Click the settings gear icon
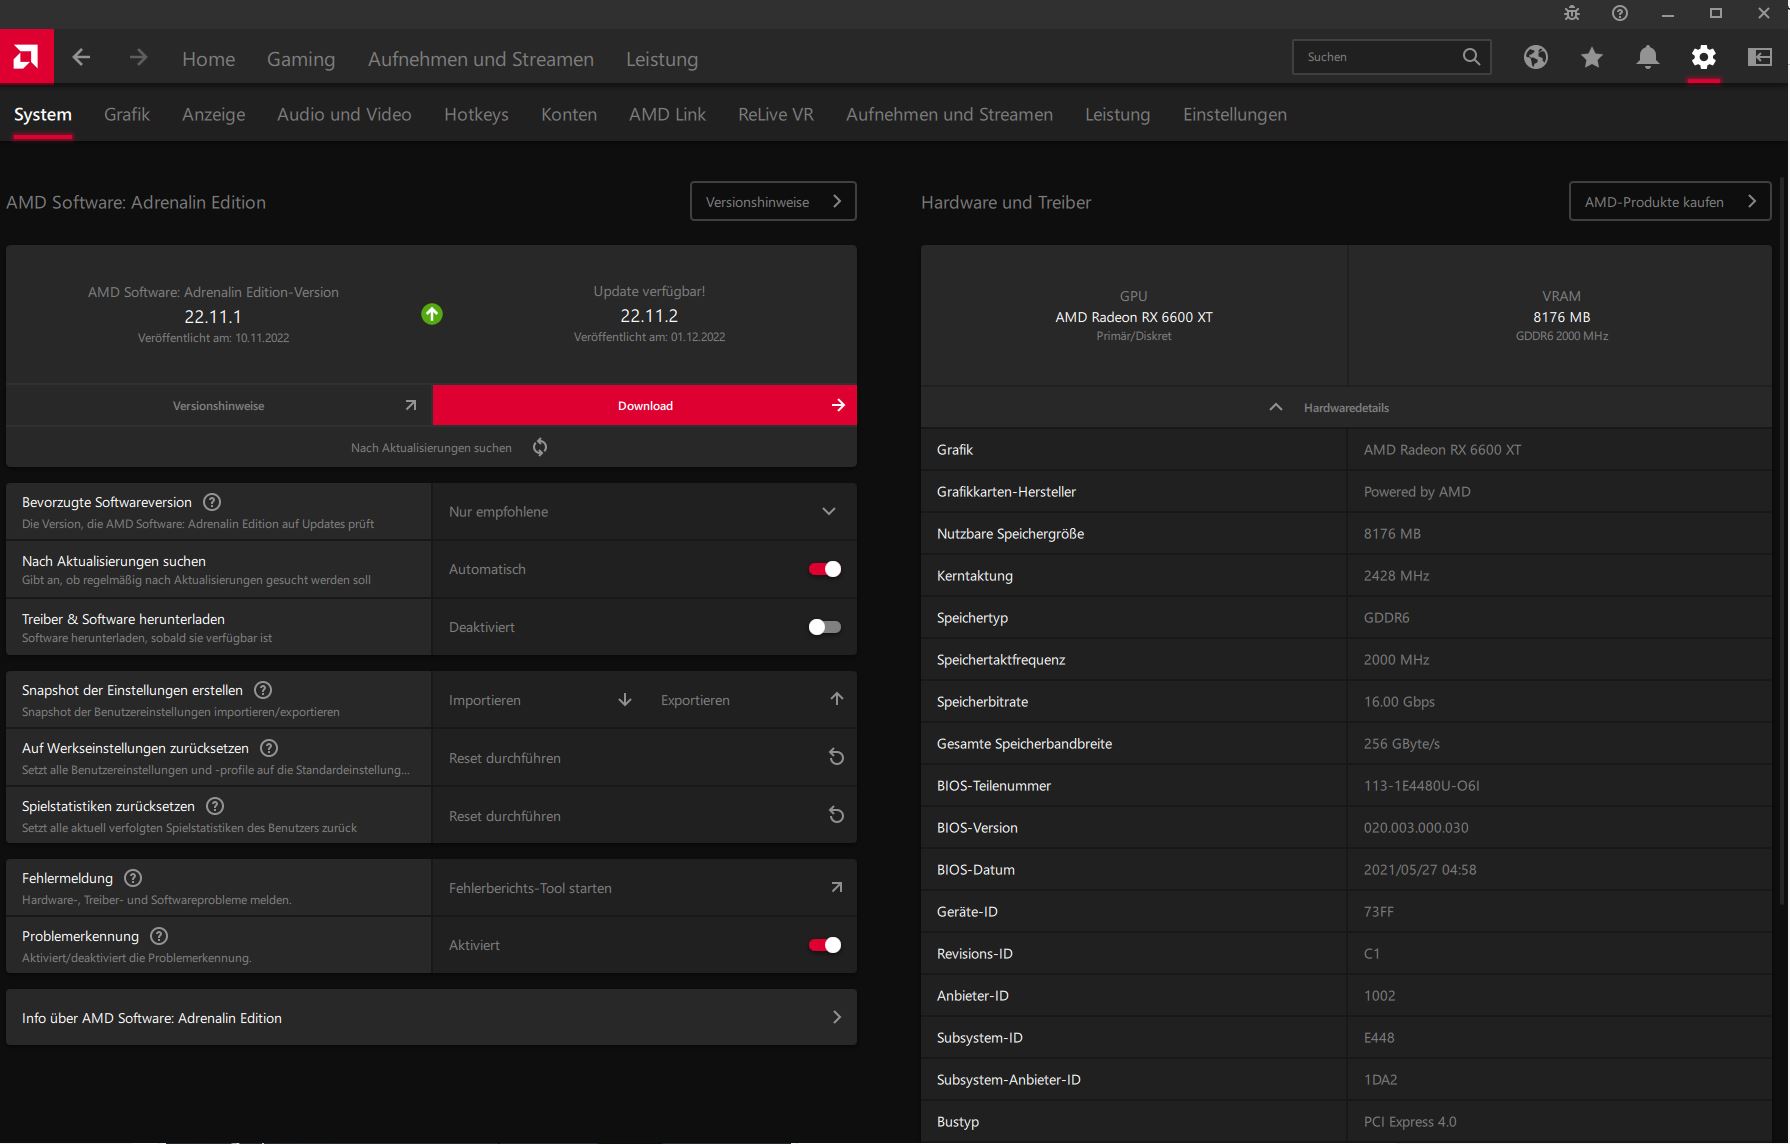 tap(1703, 58)
